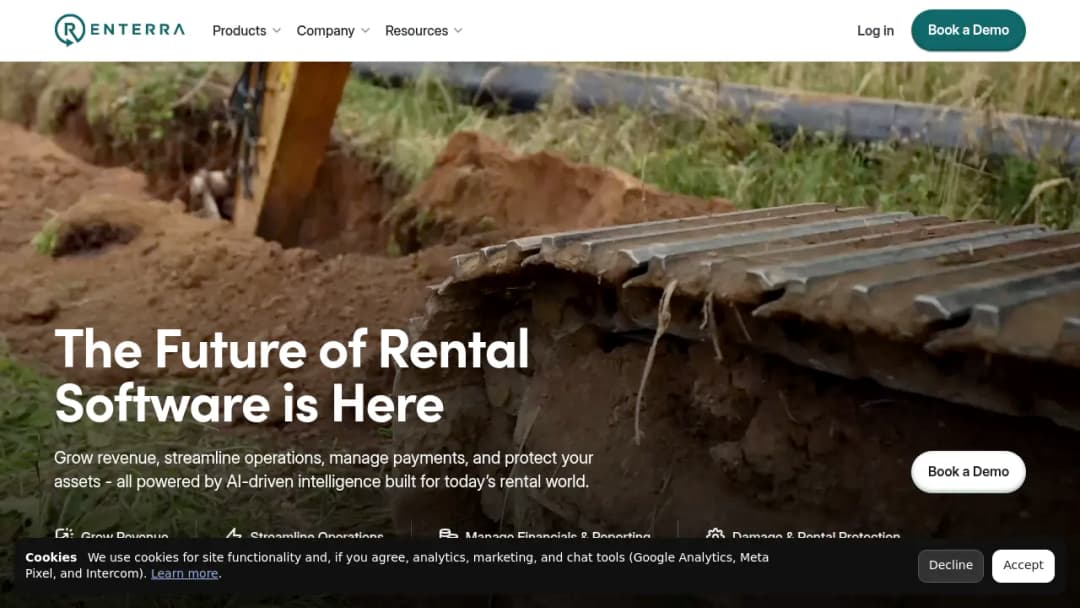Decline cookies in the banner

(x=951, y=565)
